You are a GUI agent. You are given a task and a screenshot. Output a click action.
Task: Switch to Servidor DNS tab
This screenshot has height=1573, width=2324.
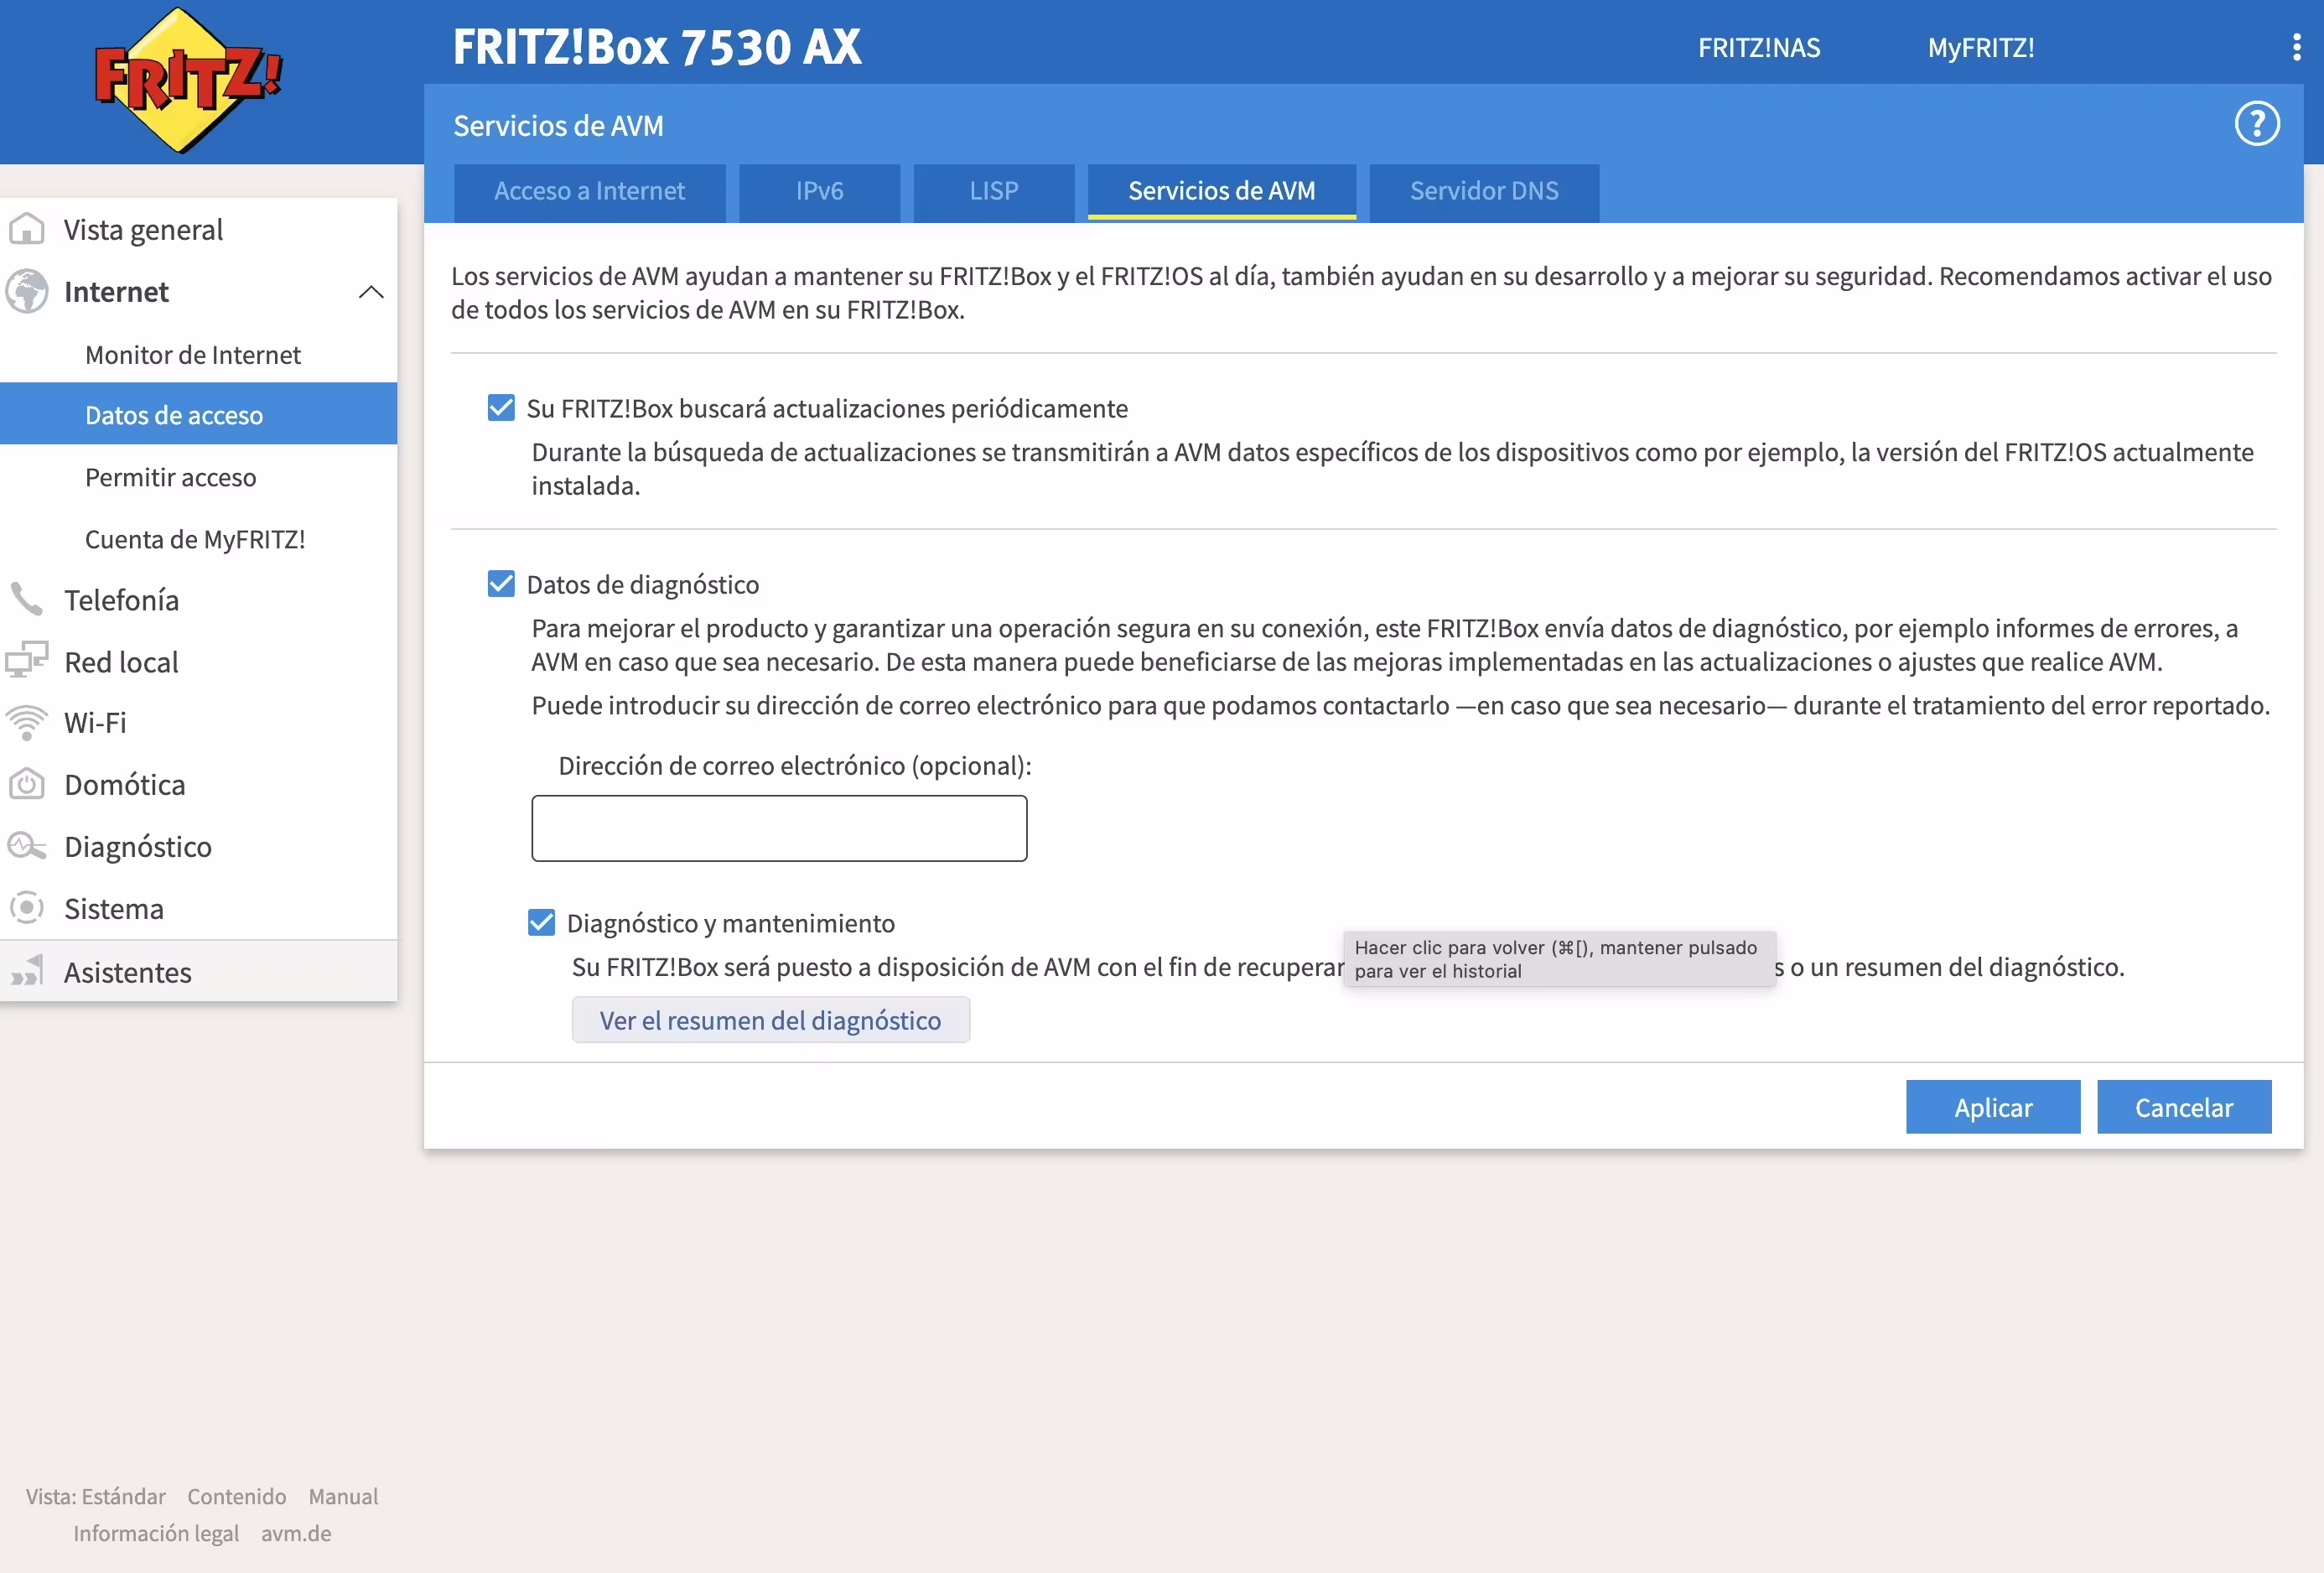click(1483, 191)
